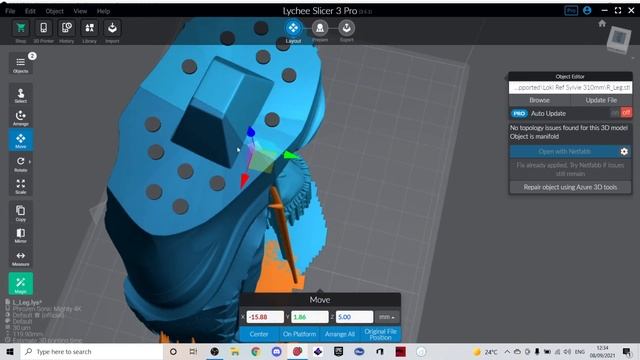This screenshot has height=360, width=640.
Task: Choose the Arrange tool
Action: [20, 118]
